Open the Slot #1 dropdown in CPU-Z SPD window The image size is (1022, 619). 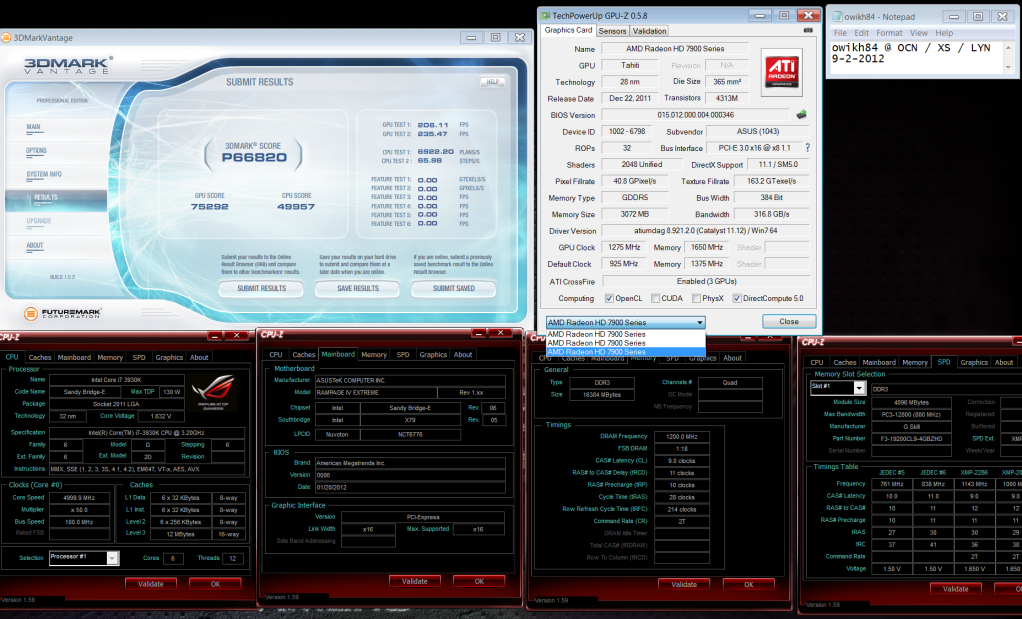[859, 388]
